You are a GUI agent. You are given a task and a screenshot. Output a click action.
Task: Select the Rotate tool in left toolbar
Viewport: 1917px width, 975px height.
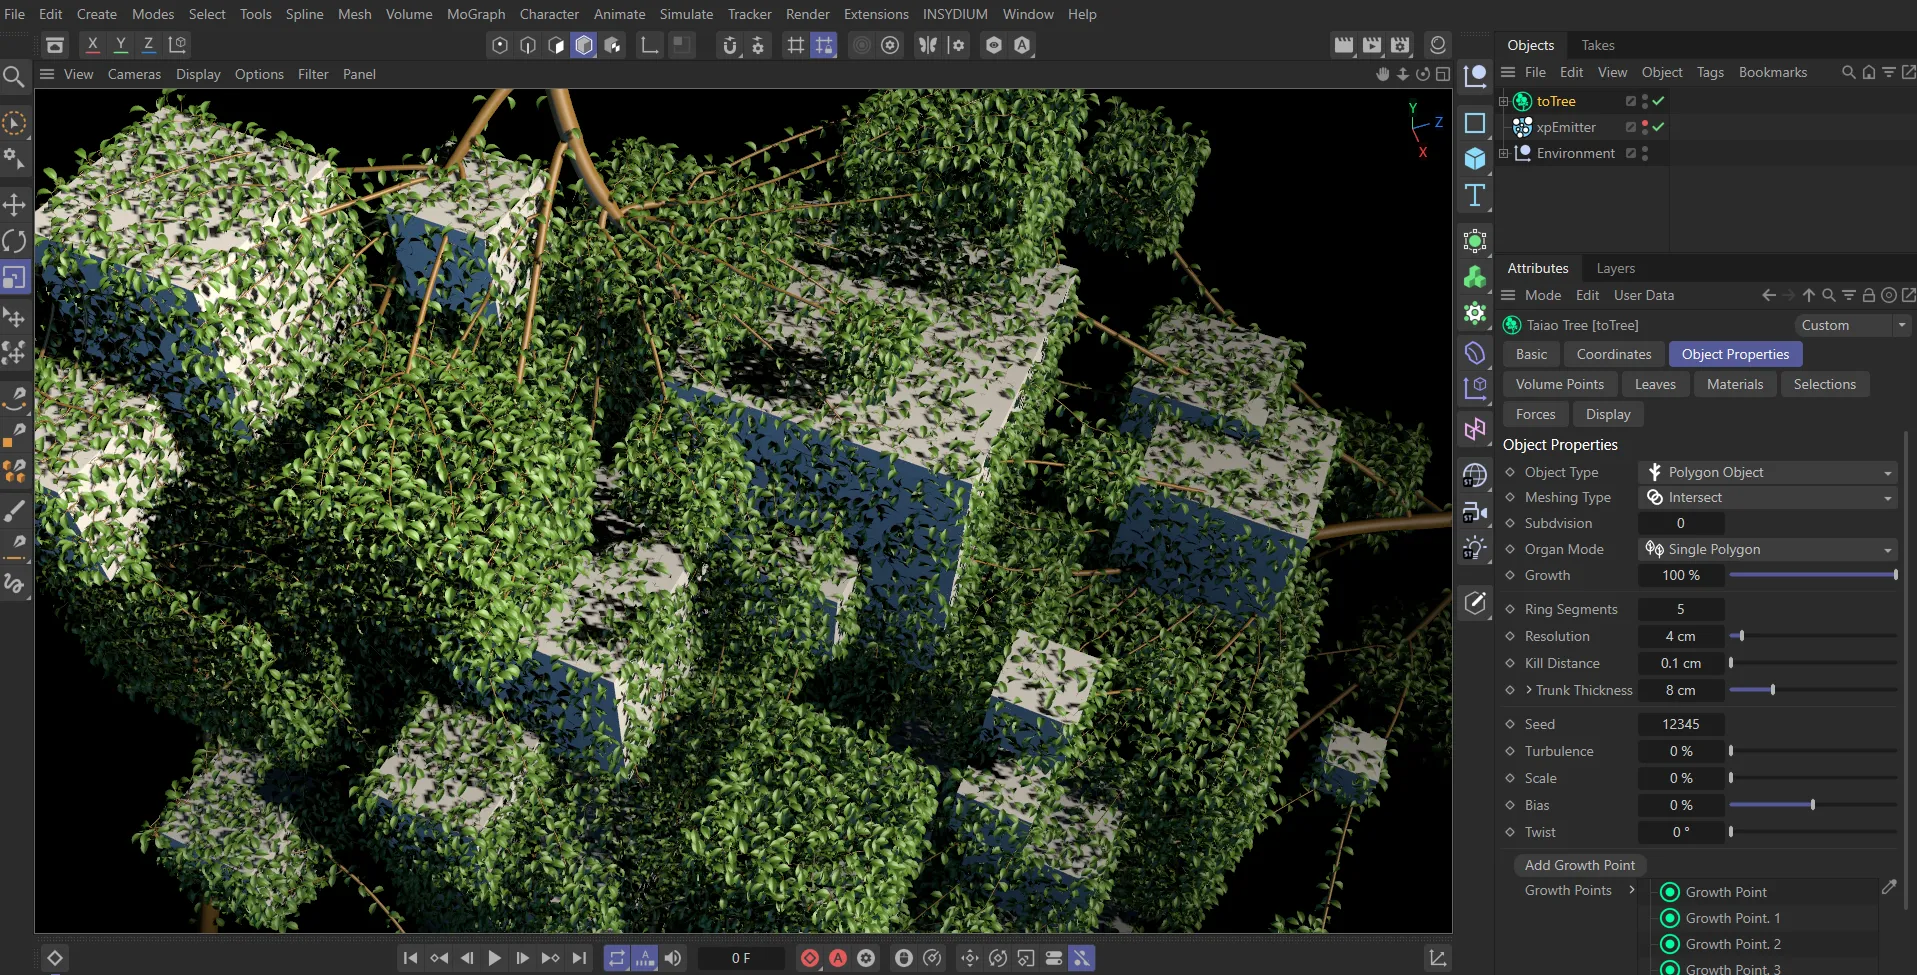14,241
